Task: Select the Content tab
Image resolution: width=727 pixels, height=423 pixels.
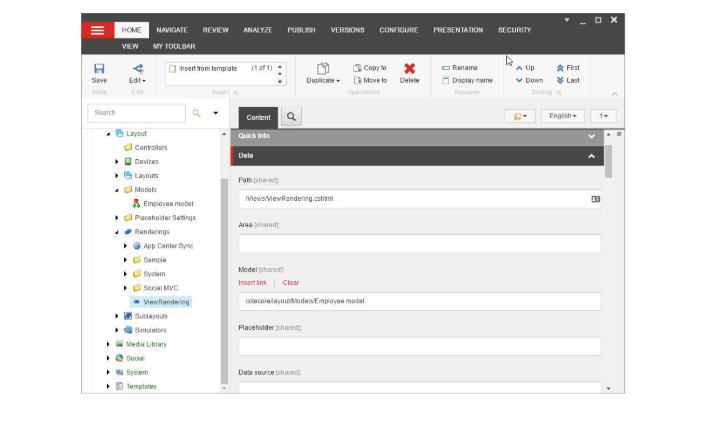Action: point(258,118)
